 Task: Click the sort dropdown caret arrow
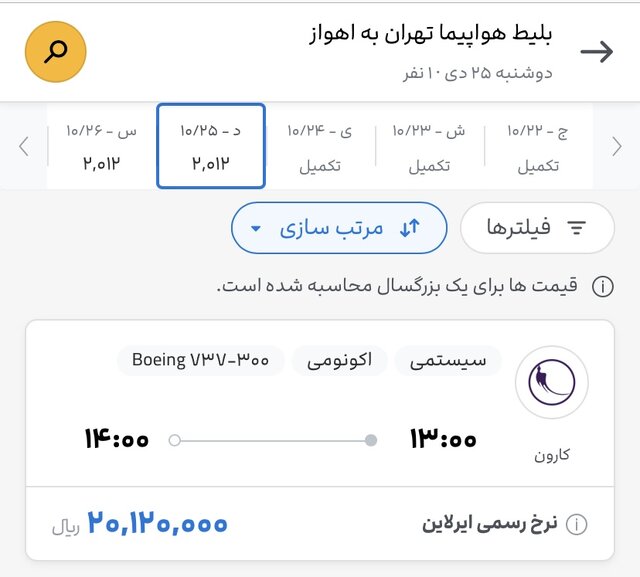pyautogui.click(x=256, y=229)
